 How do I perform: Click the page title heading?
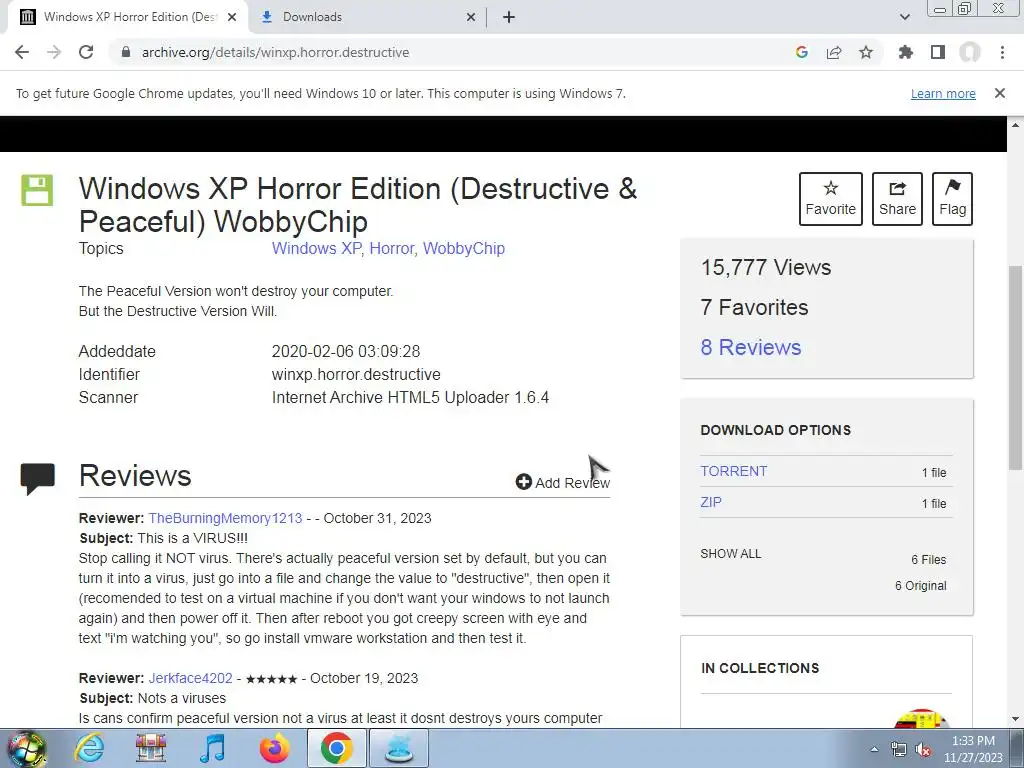(x=358, y=204)
